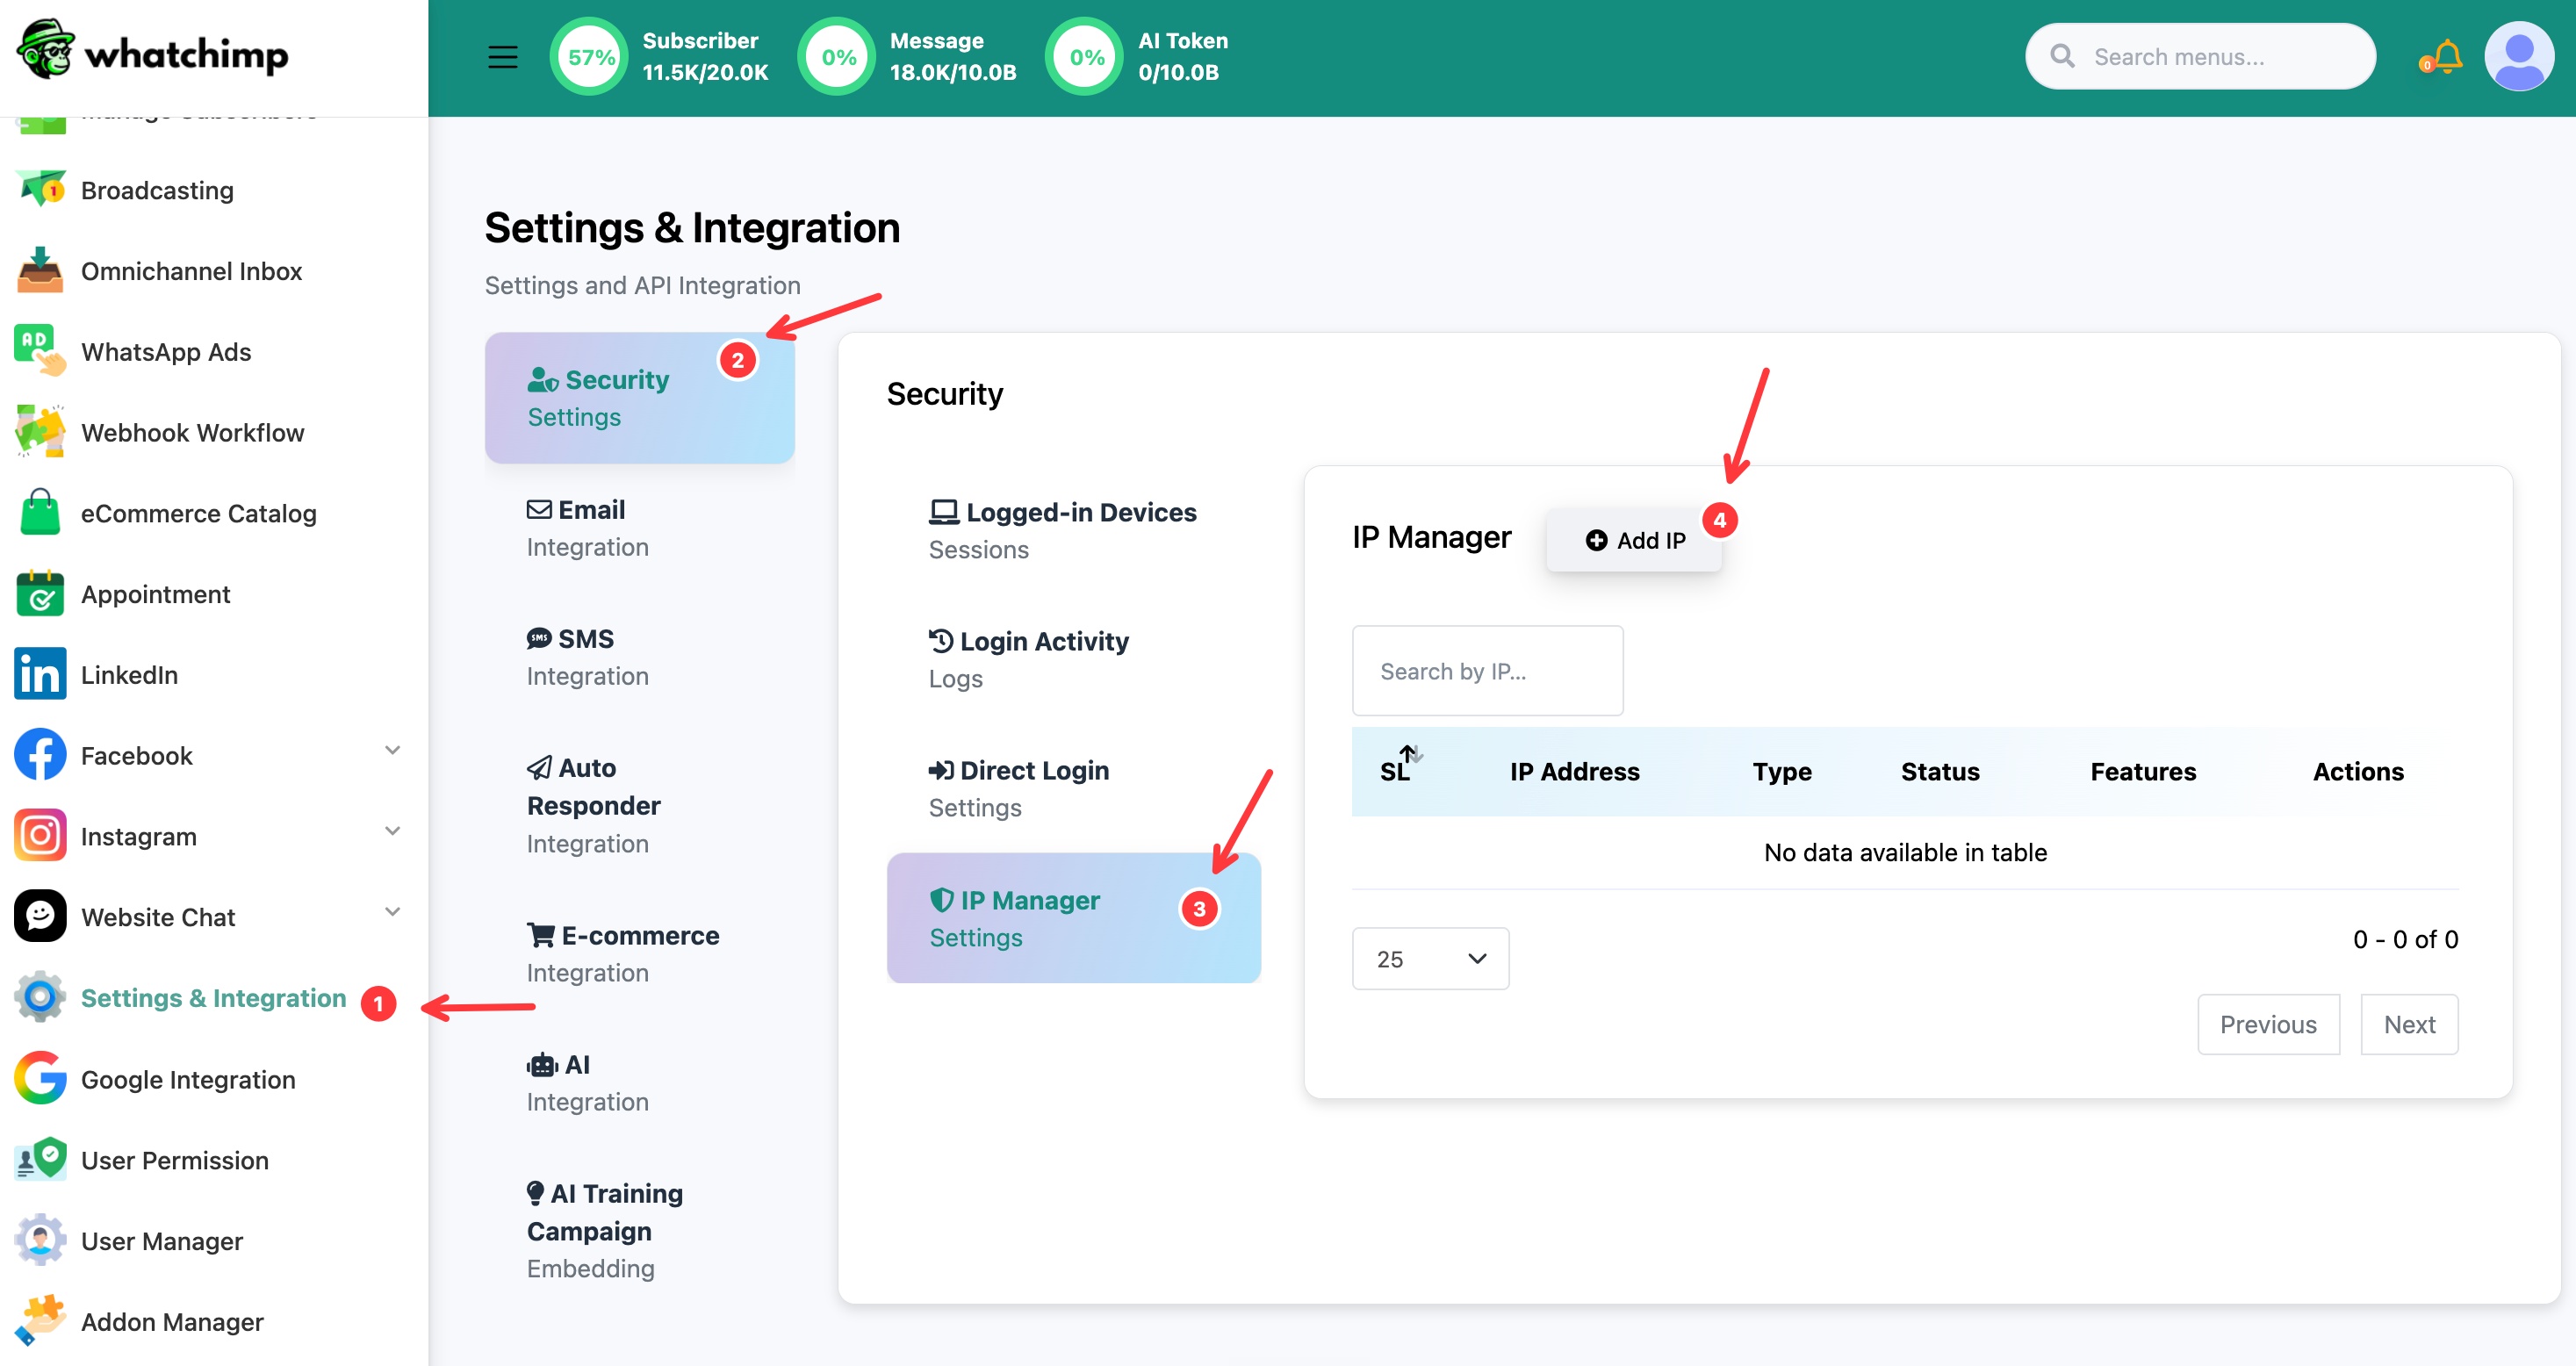This screenshot has width=2576, height=1366.
Task: Click the Add IP button
Action: [1634, 540]
